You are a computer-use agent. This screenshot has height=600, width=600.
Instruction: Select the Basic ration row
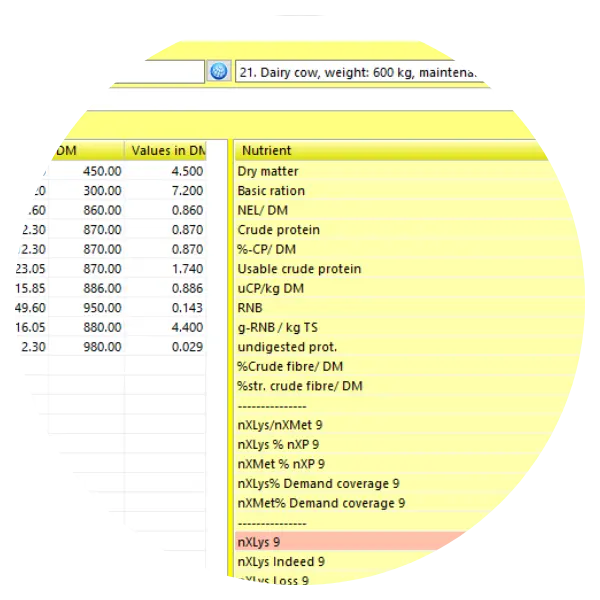tap(404, 191)
